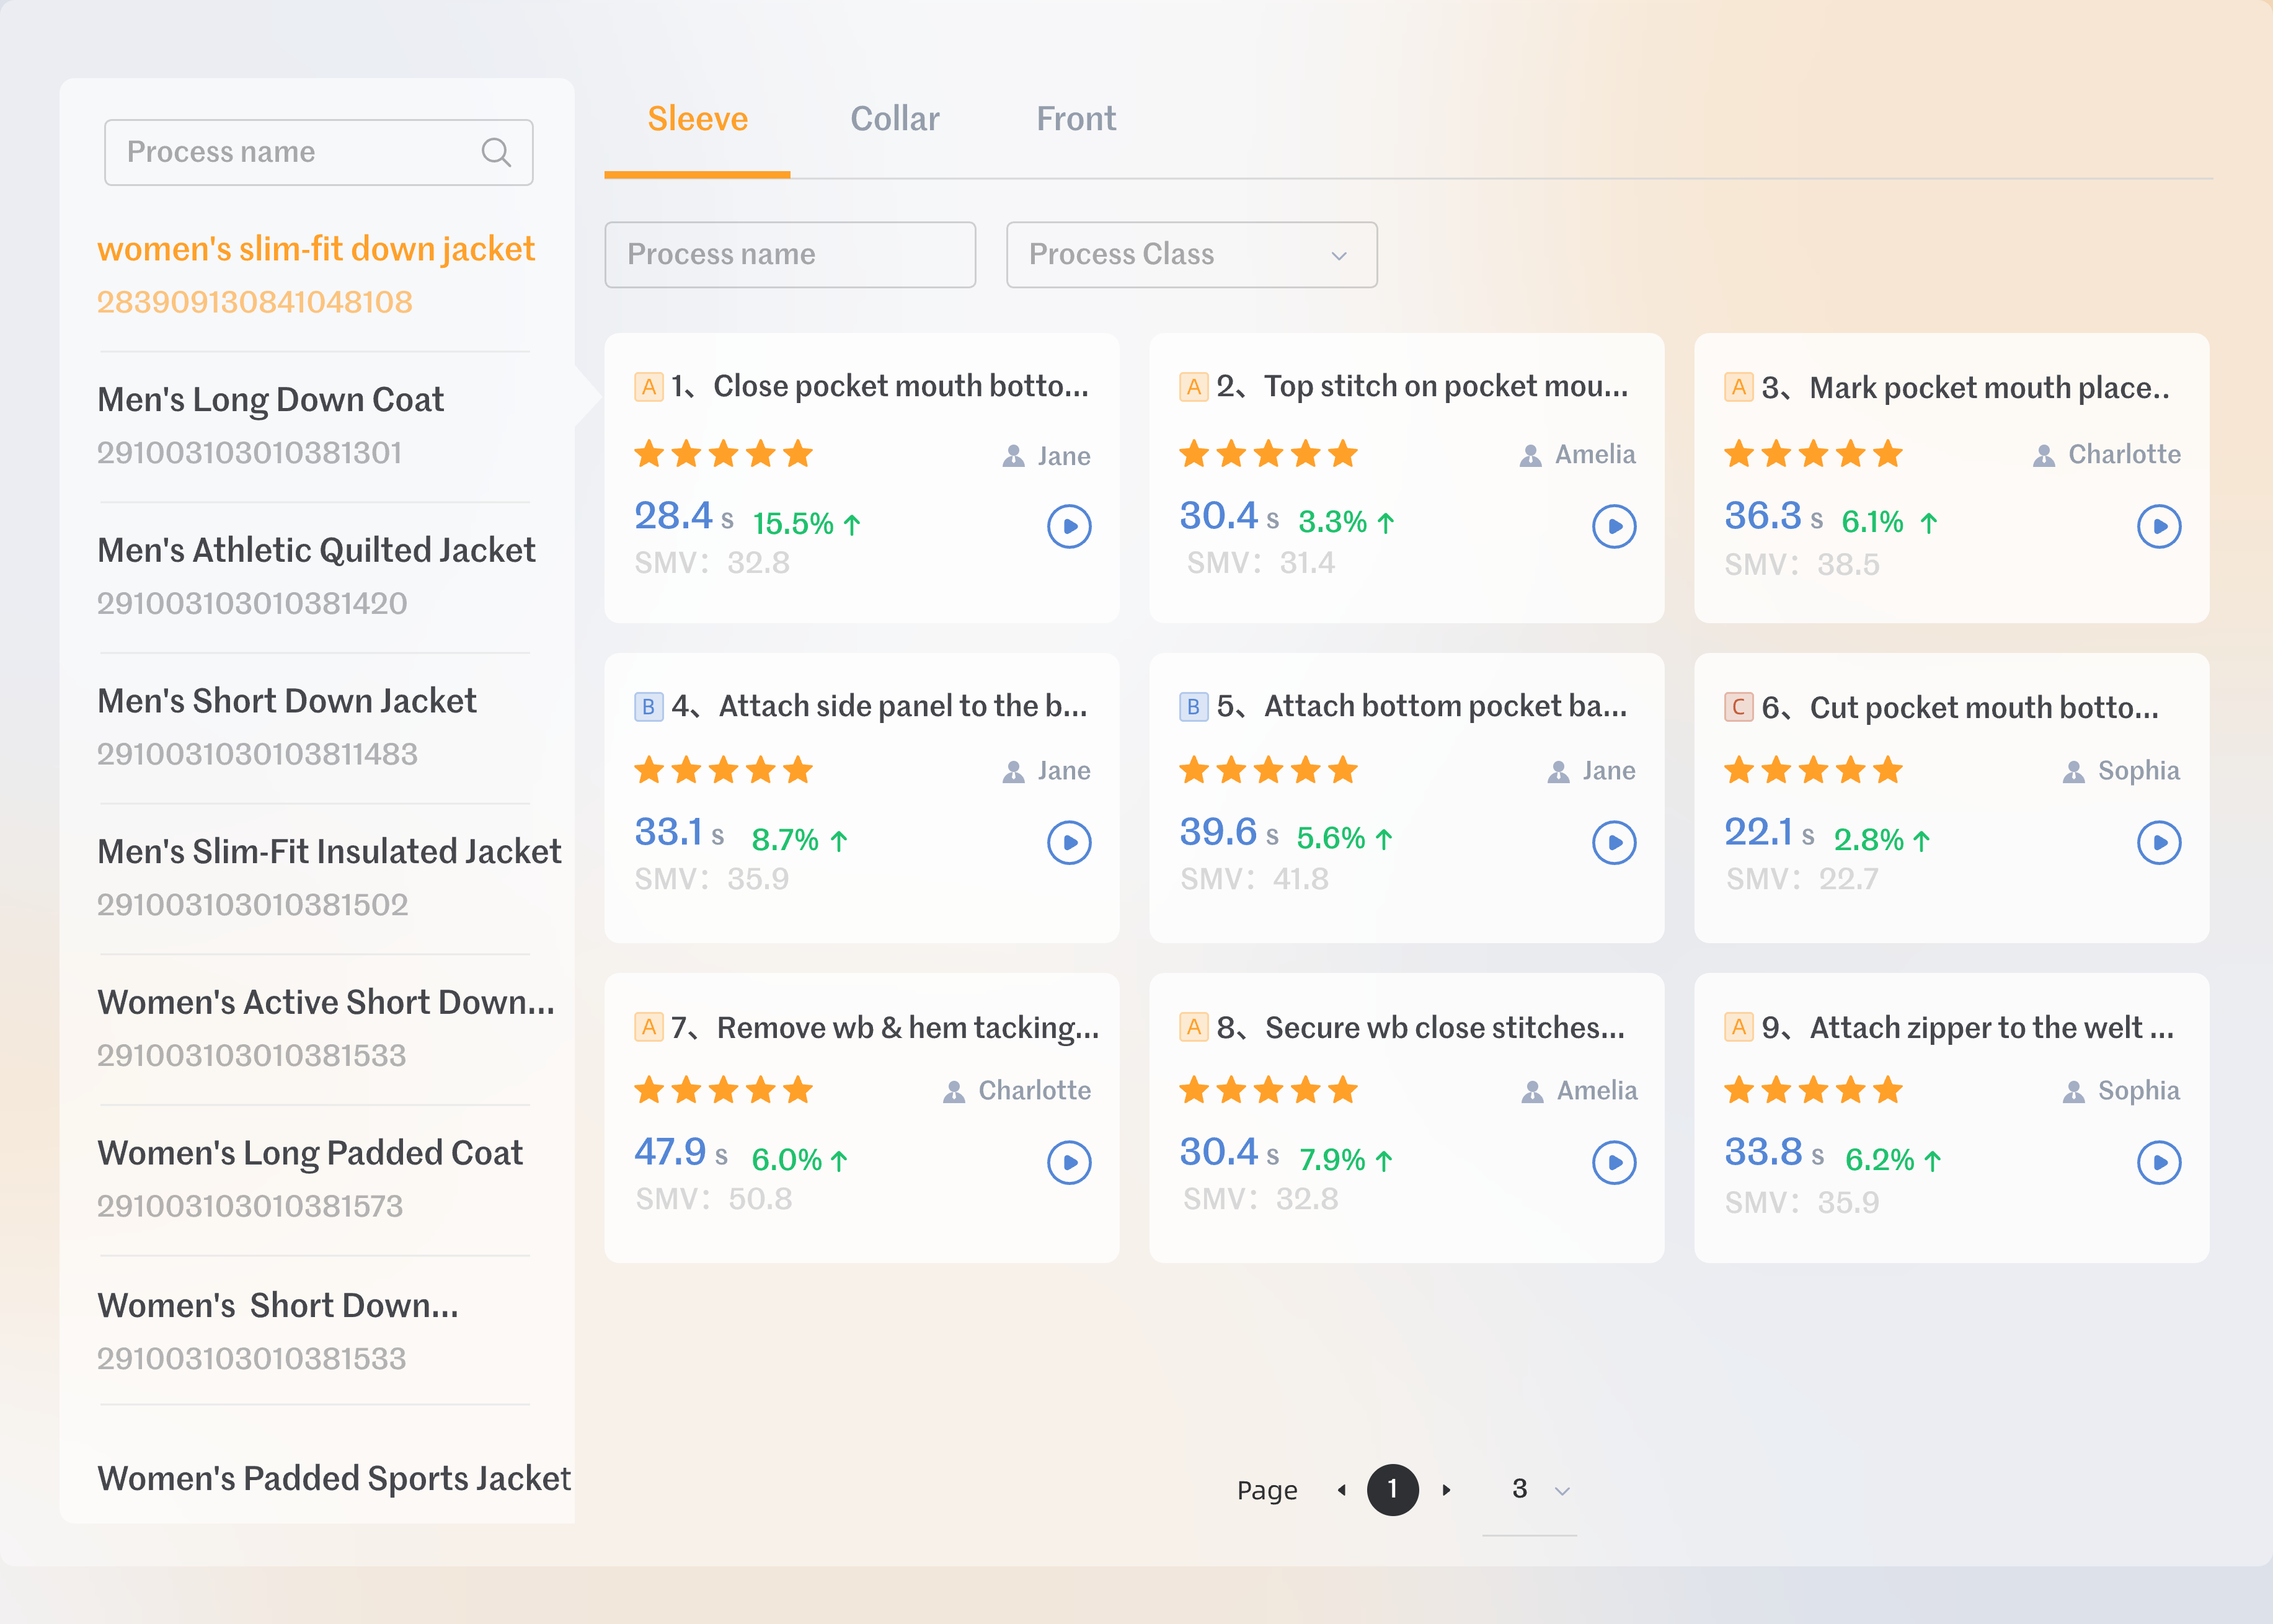
Task: Go to the previous page arrow
Action: pyautogui.click(x=1341, y=1490)
